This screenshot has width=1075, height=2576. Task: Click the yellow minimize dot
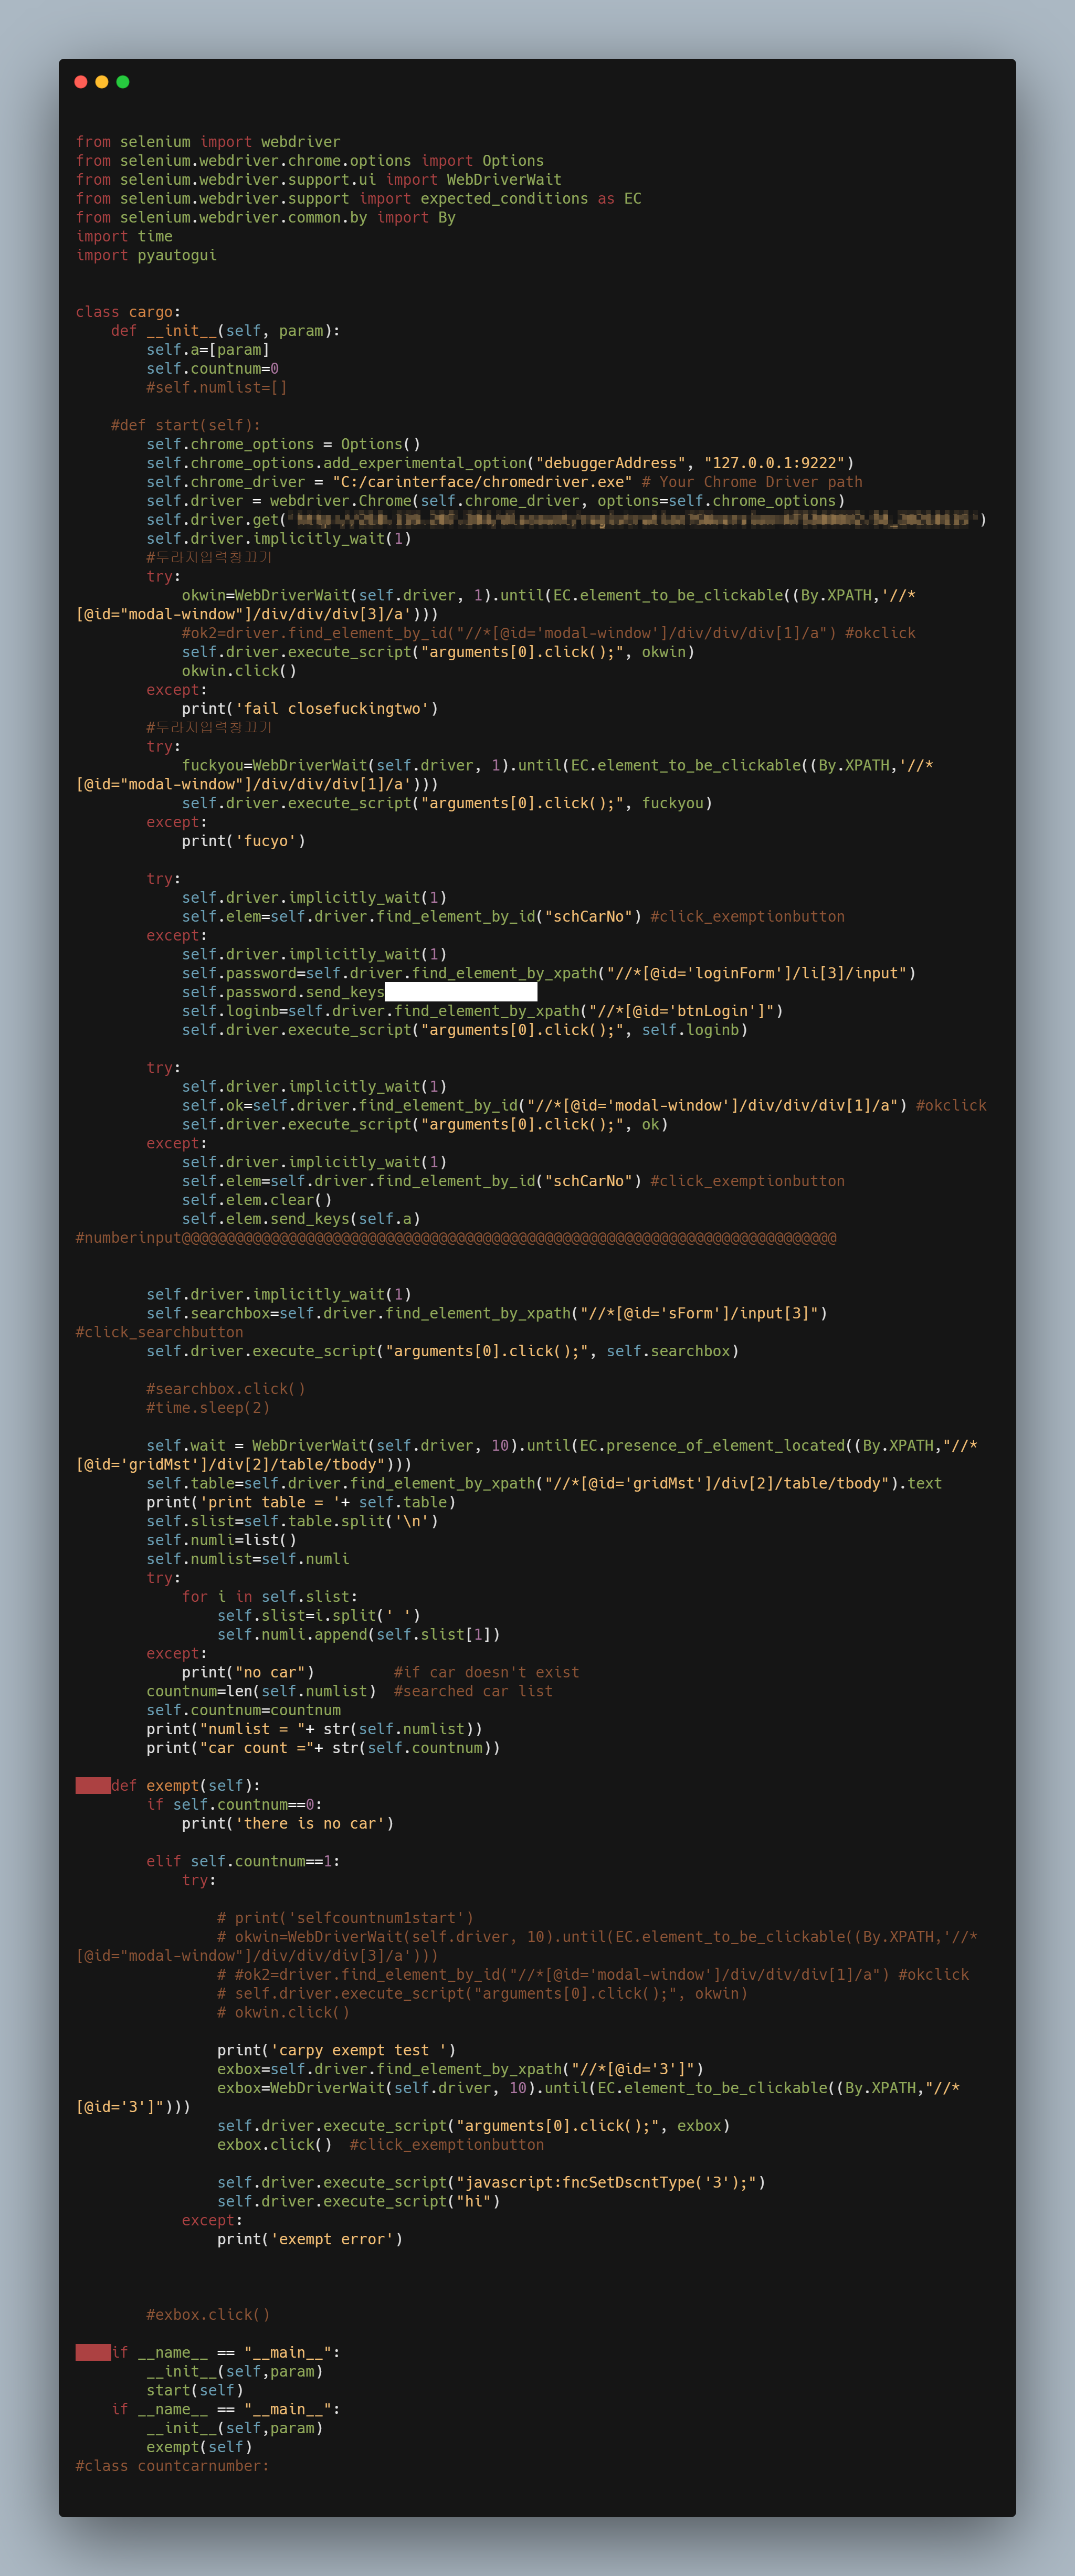pos(102,82)
